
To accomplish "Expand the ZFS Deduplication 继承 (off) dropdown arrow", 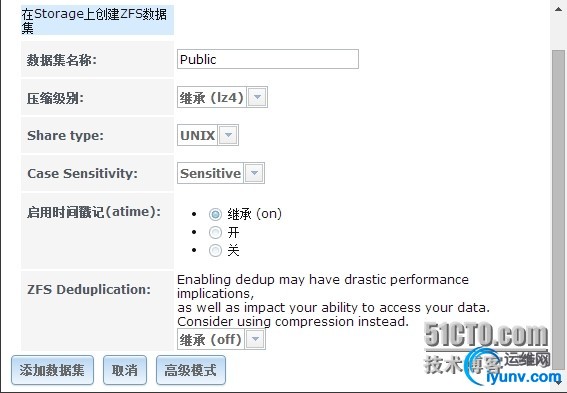I will (x=255, y=339).
